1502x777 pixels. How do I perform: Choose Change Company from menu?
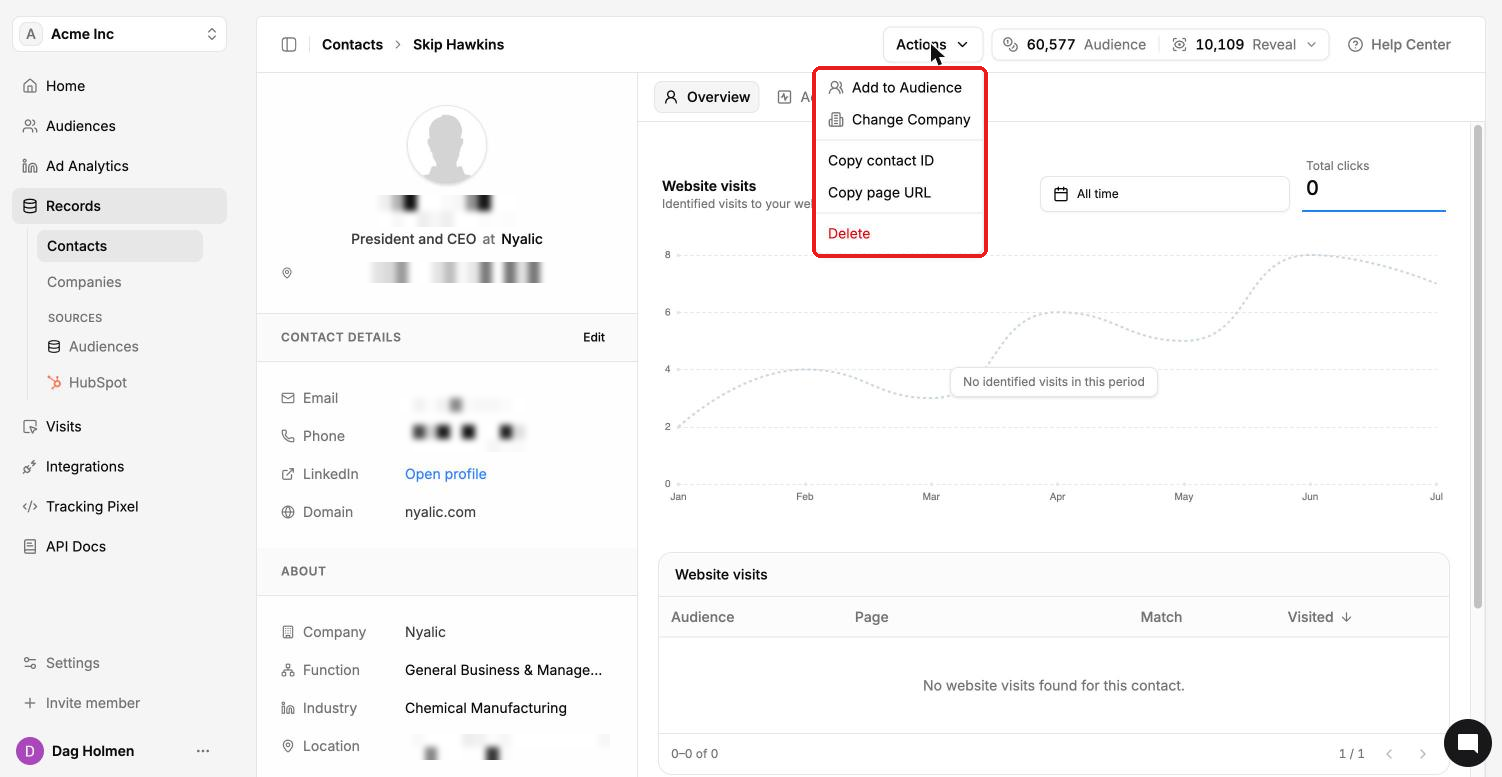900,119
